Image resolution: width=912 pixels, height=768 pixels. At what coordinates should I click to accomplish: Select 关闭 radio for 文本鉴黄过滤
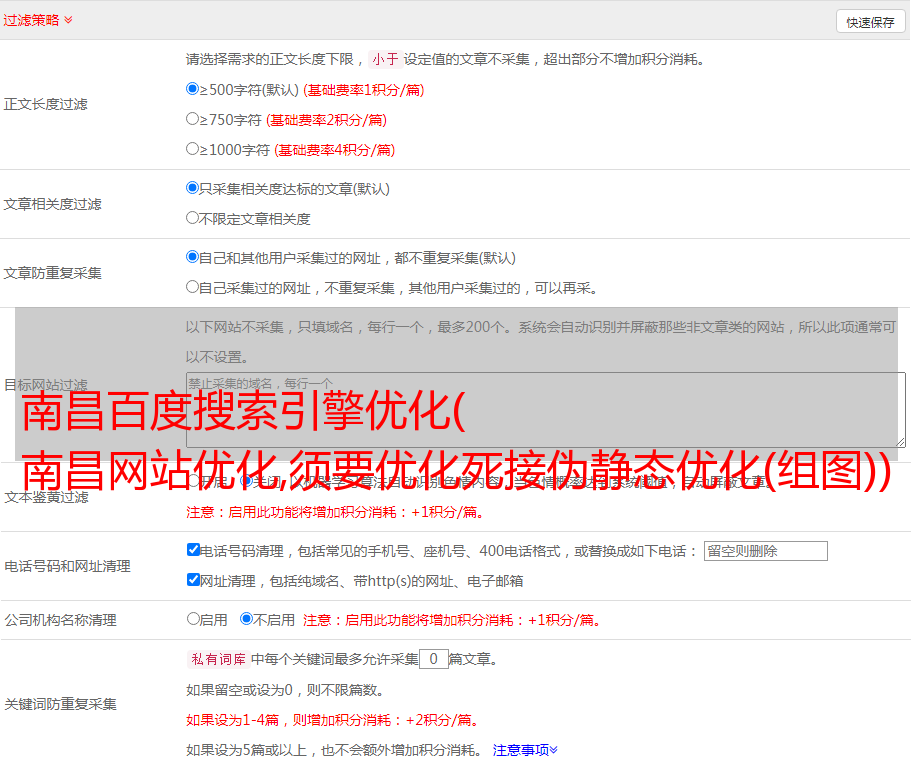point(246,481)
